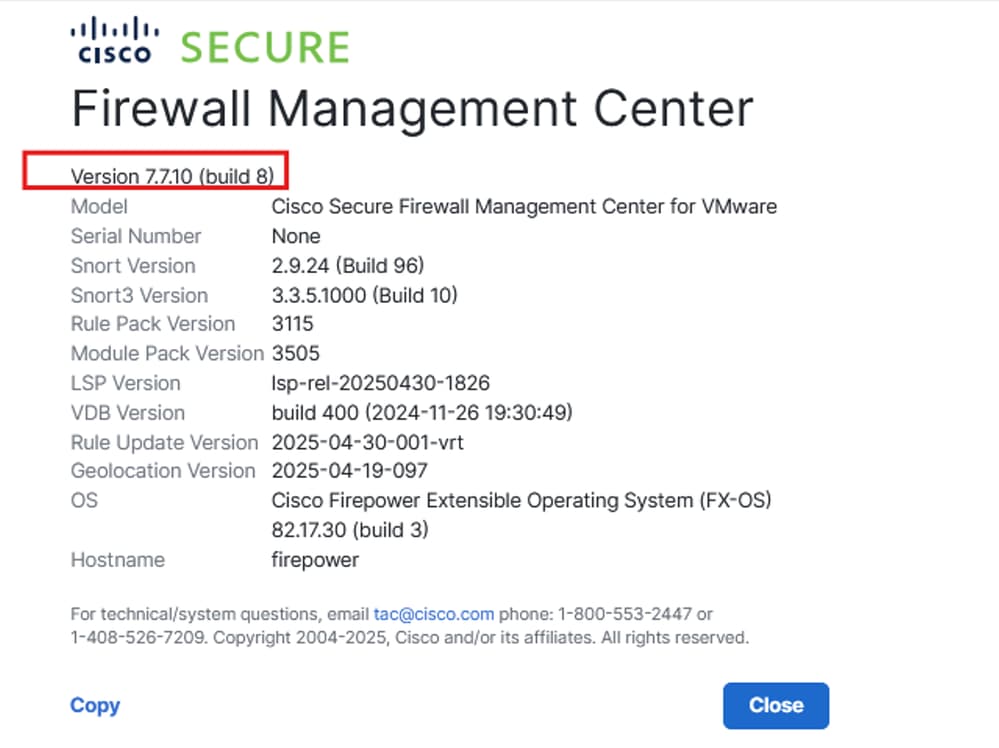Image resolution: width=999 pixels, height=748 pixels.
Task: Click the LSP Version value lsp-rel-20250430-1826
Action: click(380, 383)
